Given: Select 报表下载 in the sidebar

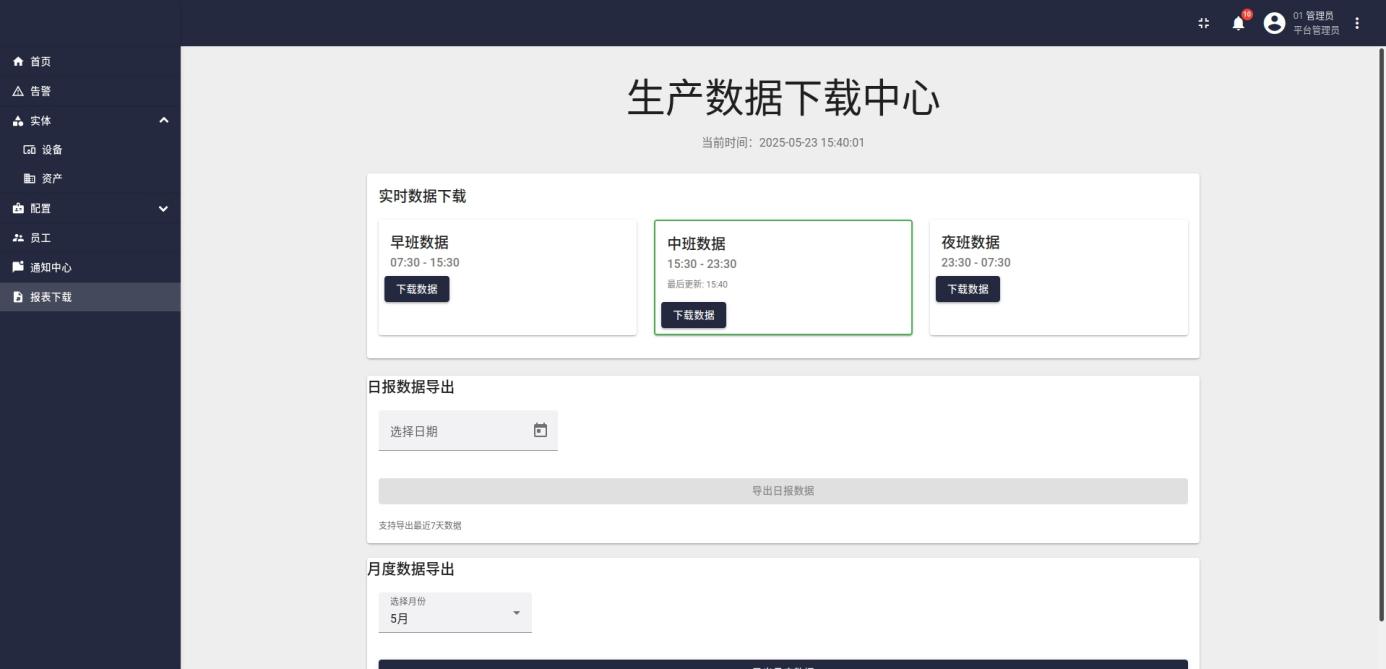Looking at the screenshot, I should (x=50, y=297).
